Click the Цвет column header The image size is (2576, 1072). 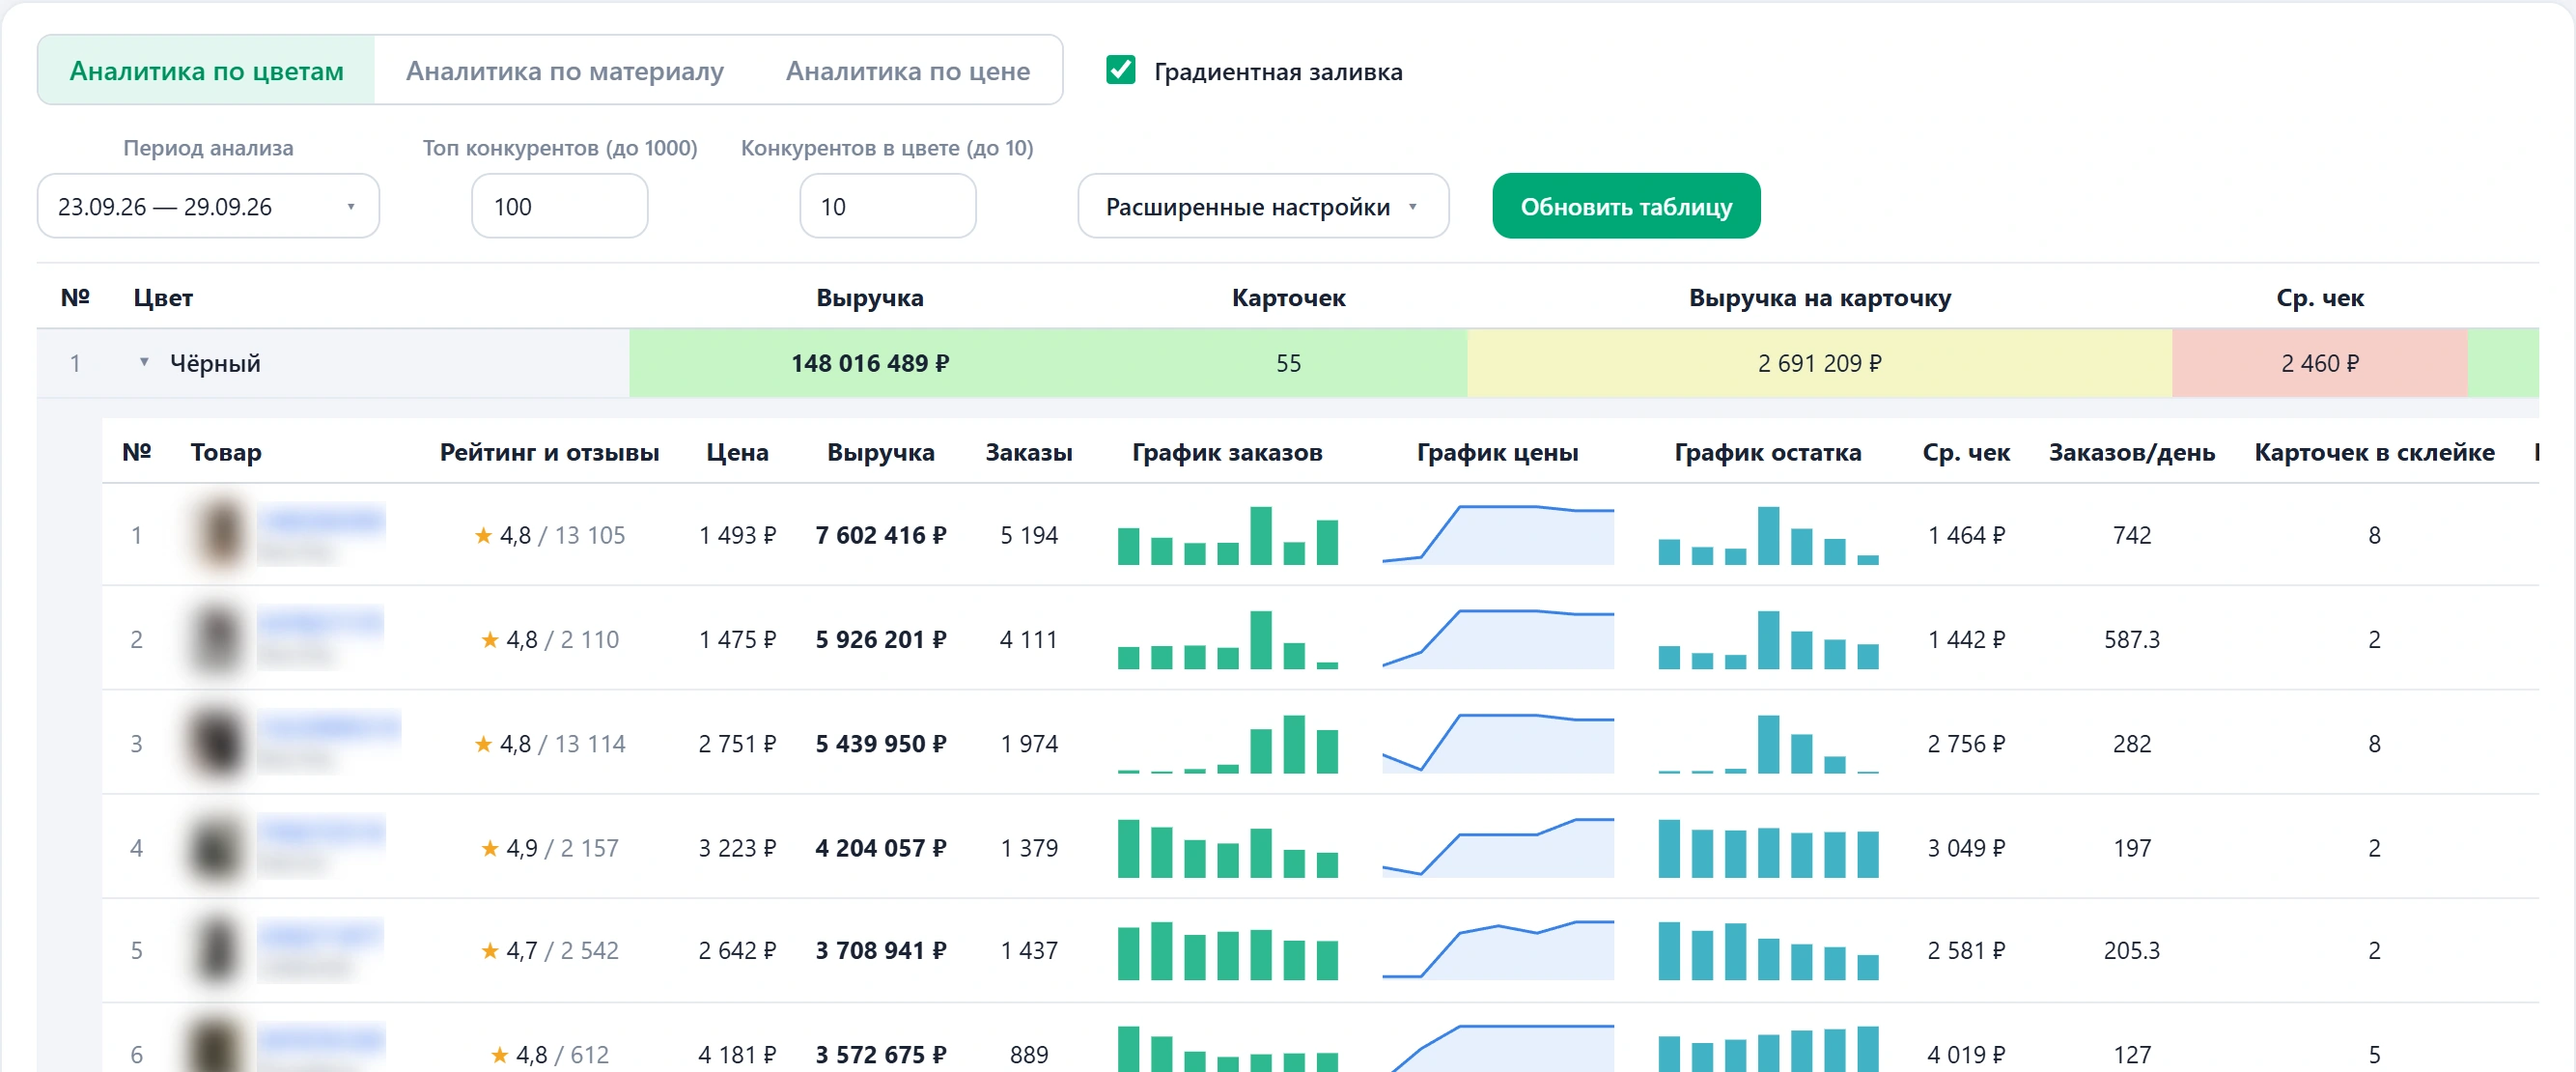coord(163,298)
